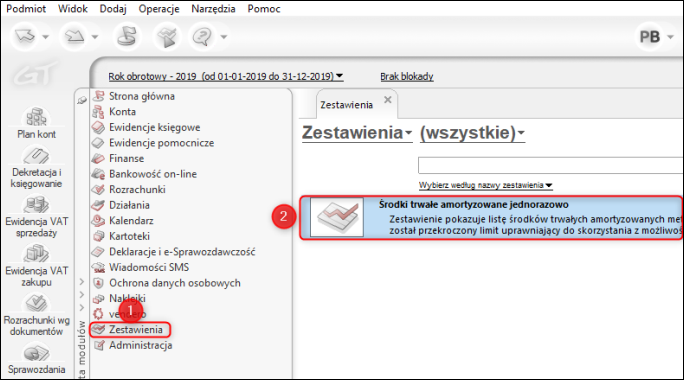The image size is (684, 380).
Task: Click the Strona główna module icon
Action: [99, 96]
